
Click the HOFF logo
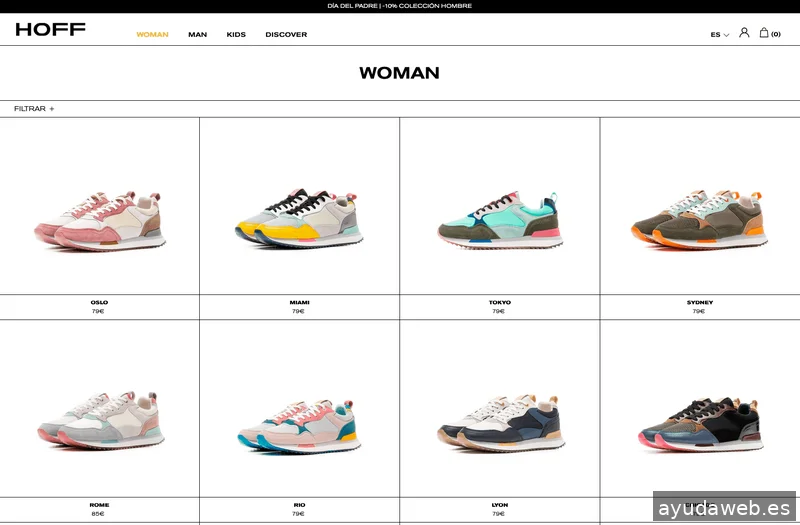[x=50, y=30]
